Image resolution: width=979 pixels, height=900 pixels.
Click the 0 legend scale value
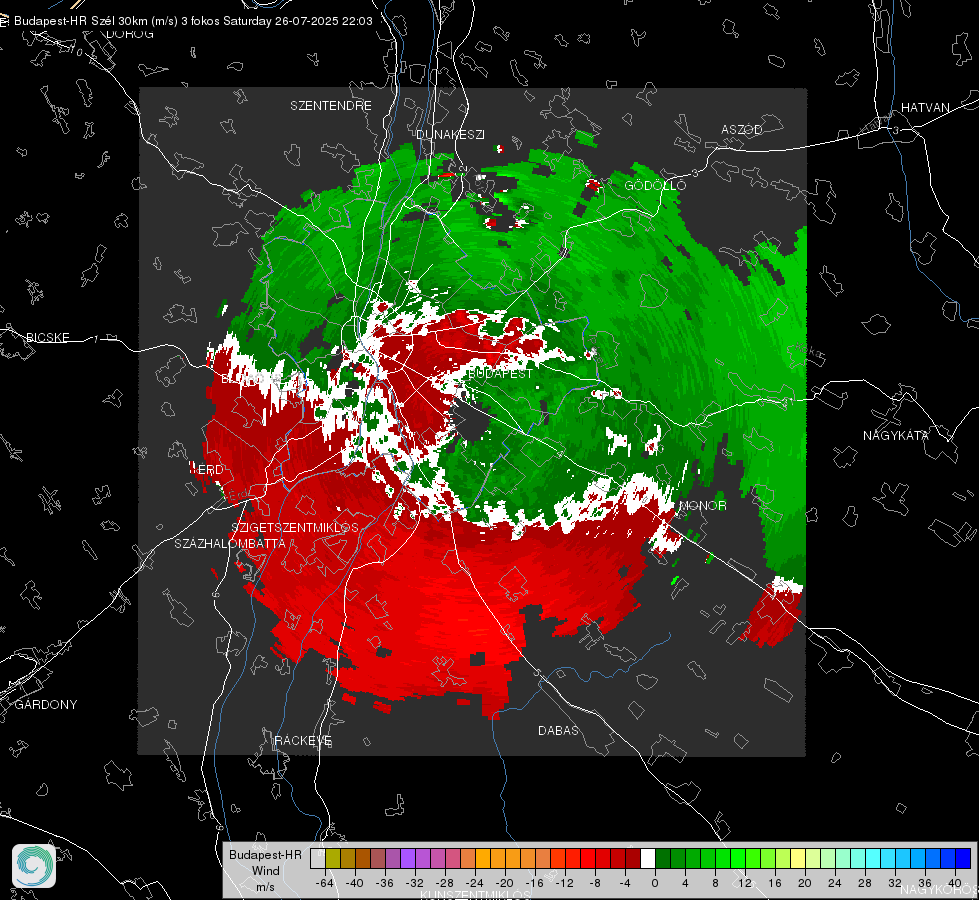655,883
